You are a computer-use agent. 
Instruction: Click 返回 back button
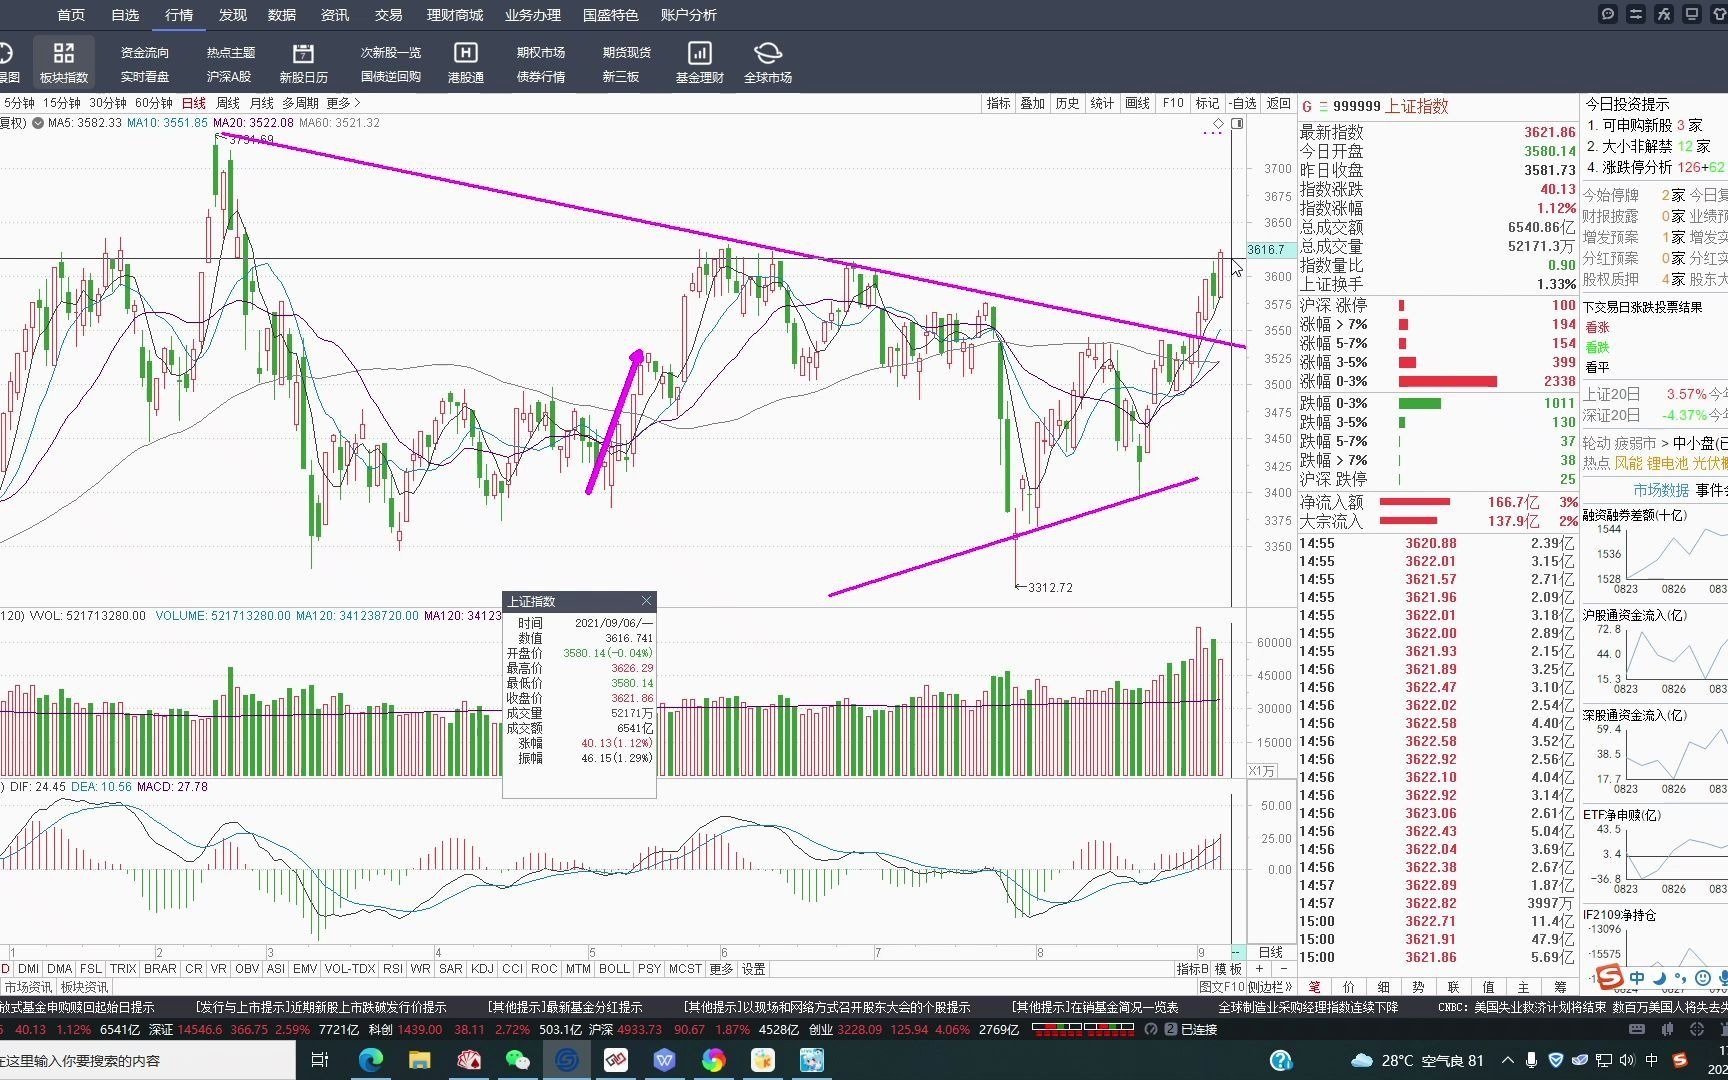pos(1279,103)
